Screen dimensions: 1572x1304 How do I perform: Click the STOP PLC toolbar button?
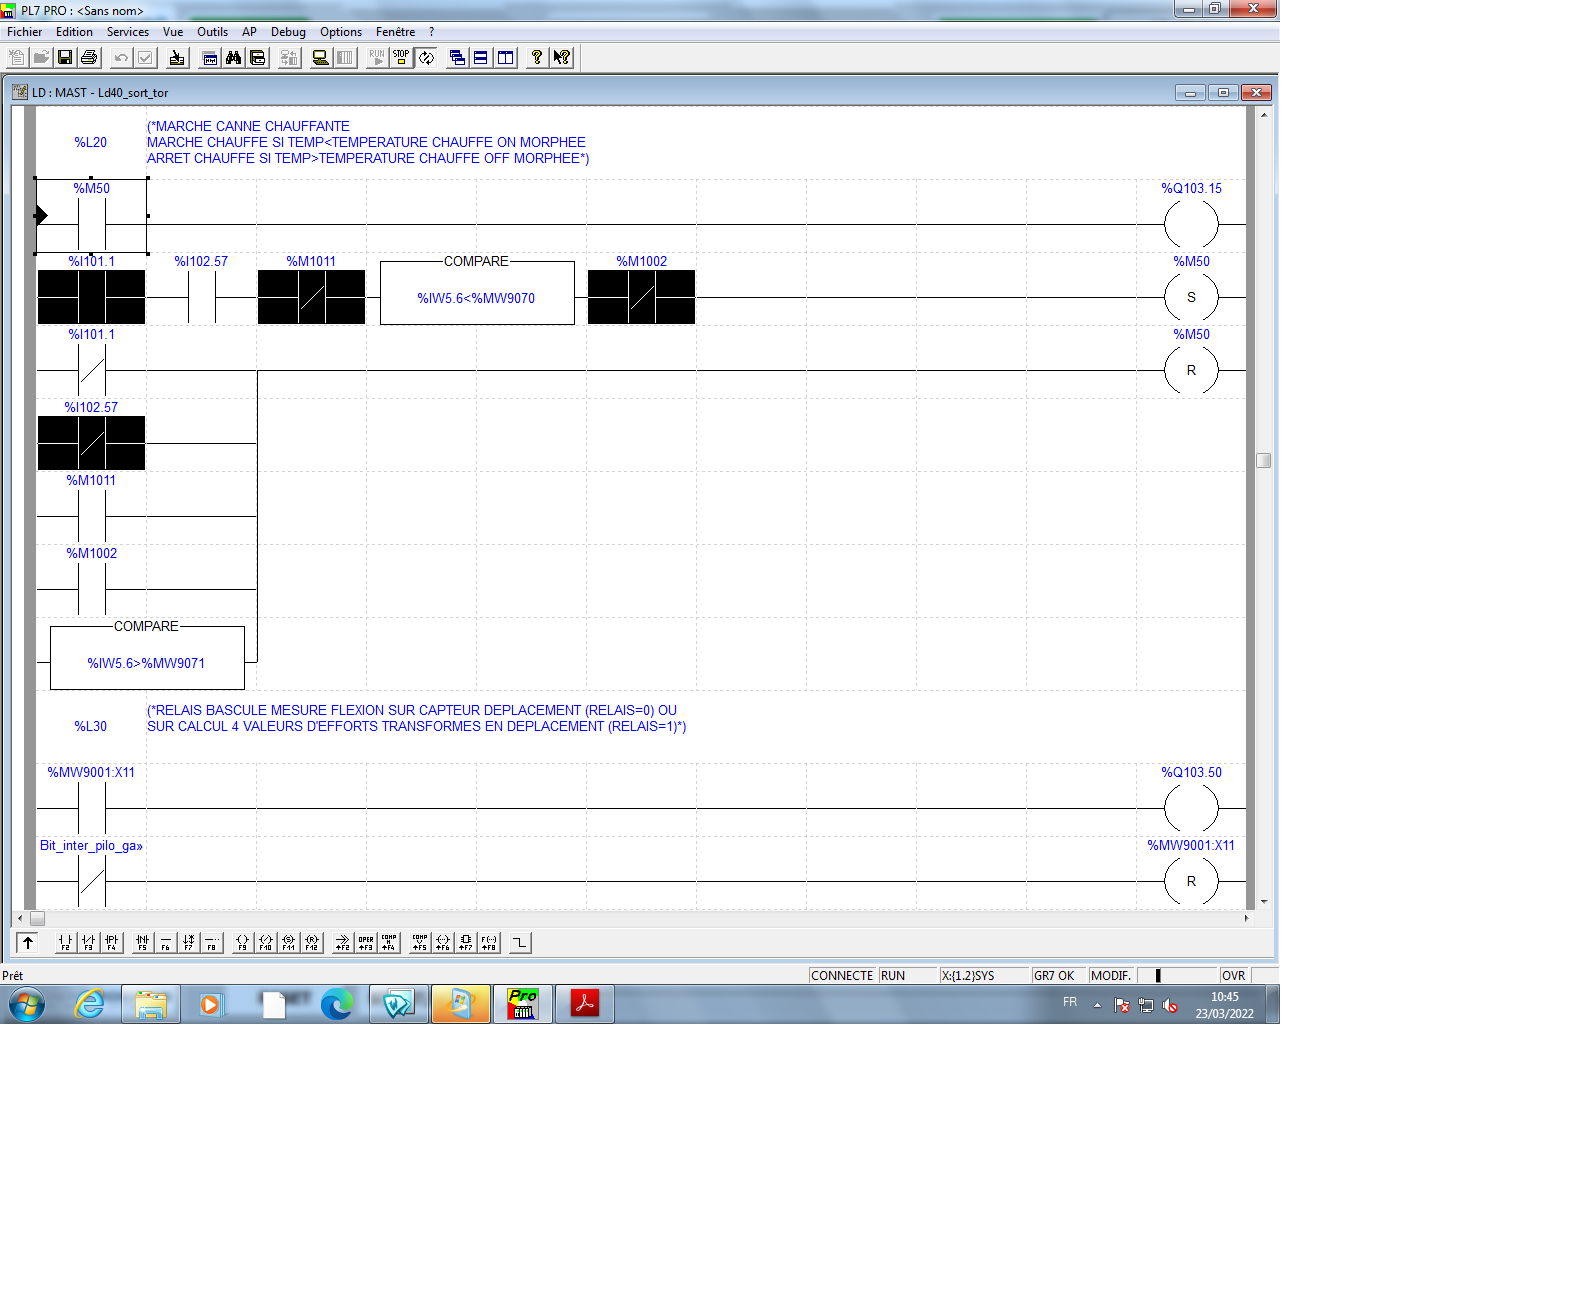point(401,58)
